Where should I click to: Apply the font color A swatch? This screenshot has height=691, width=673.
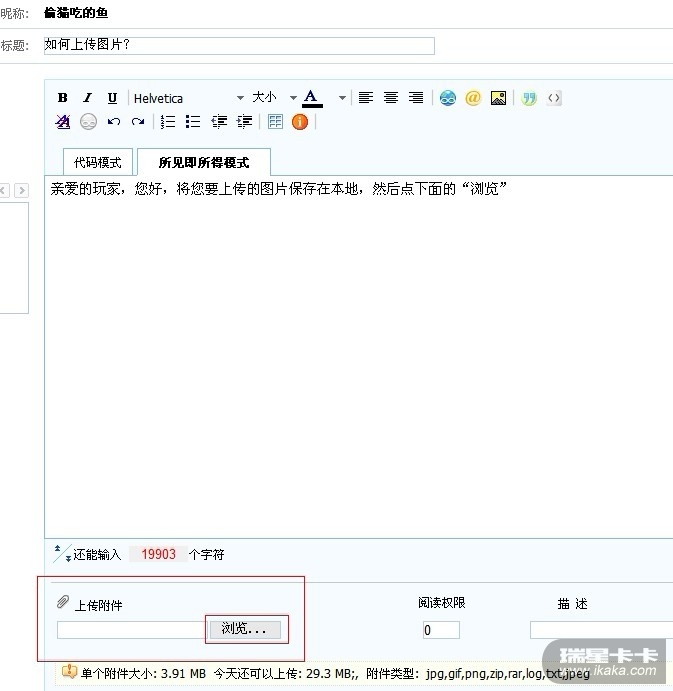click(x=312, y=98)
